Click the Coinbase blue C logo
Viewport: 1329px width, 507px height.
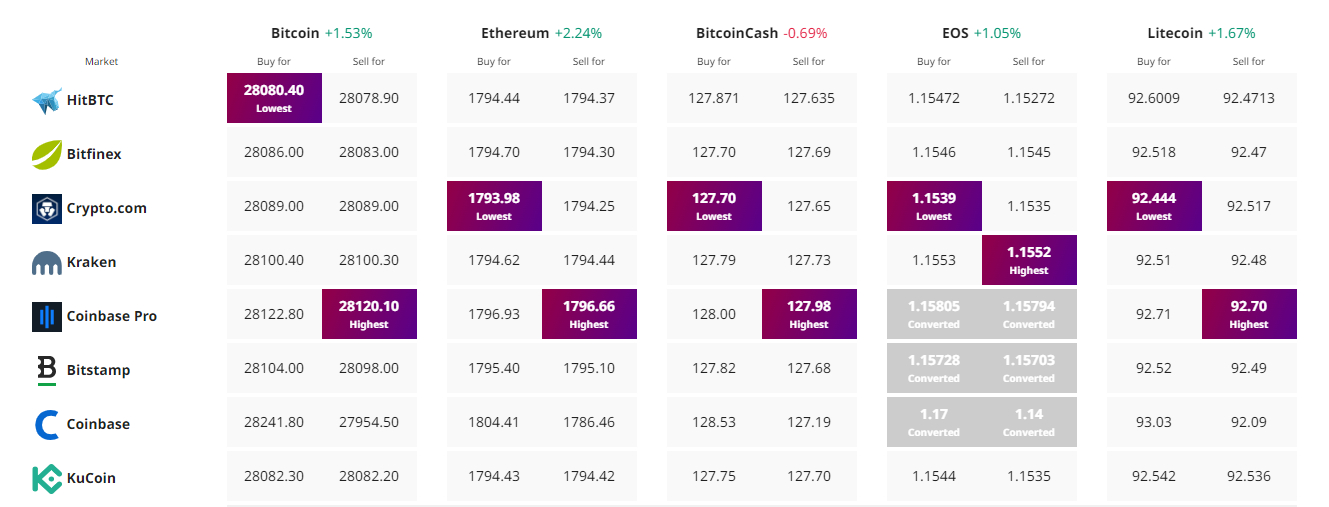click(x=47, y=424)
